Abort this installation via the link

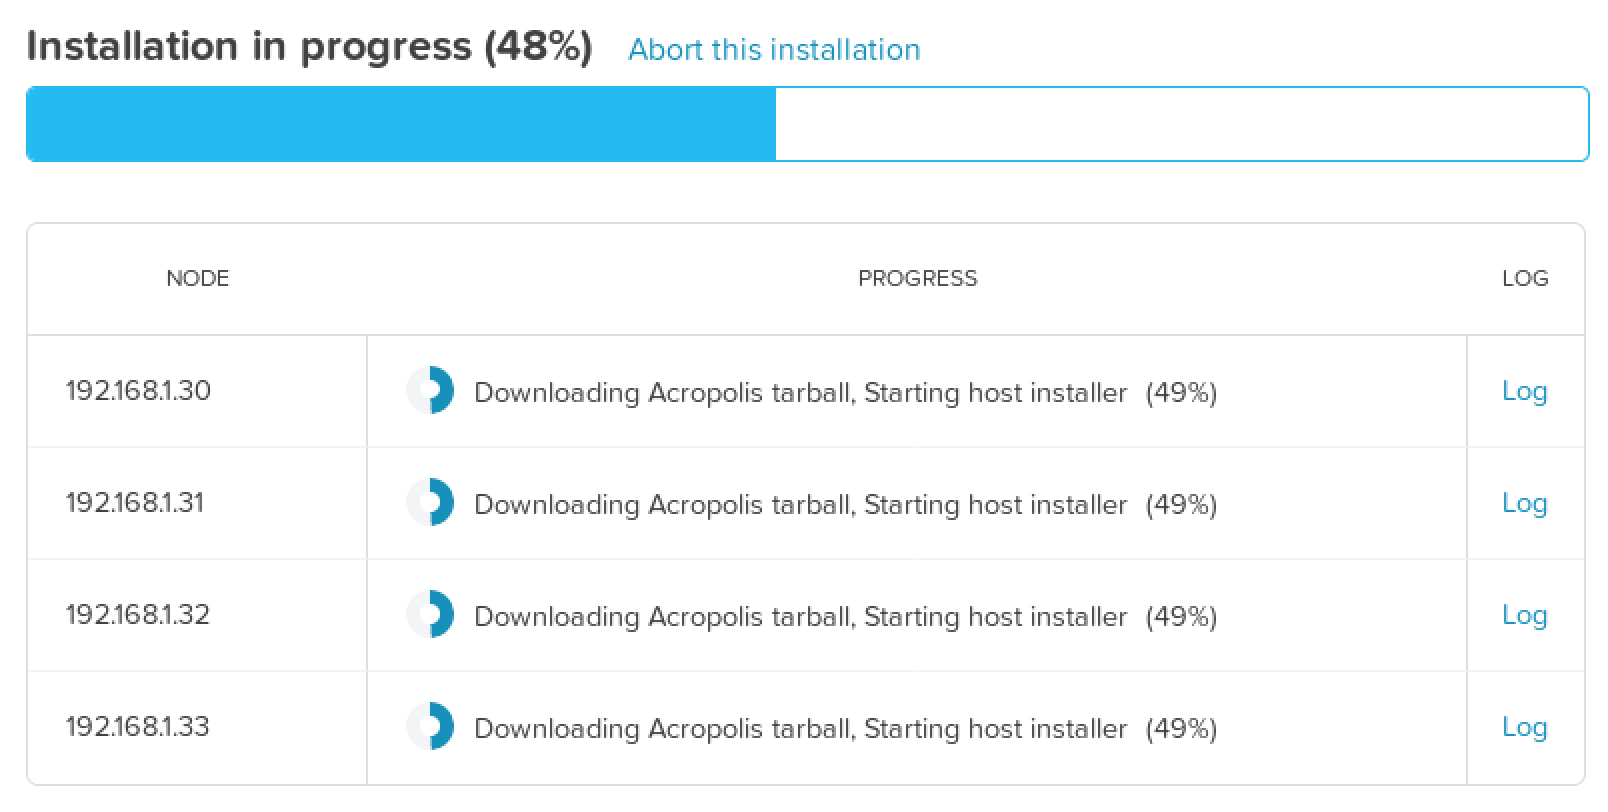[x=774, y=50]
